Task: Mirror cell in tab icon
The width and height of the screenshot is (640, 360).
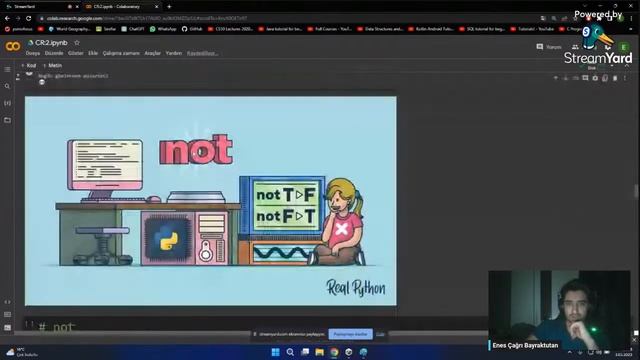Action: click(605, 78)
